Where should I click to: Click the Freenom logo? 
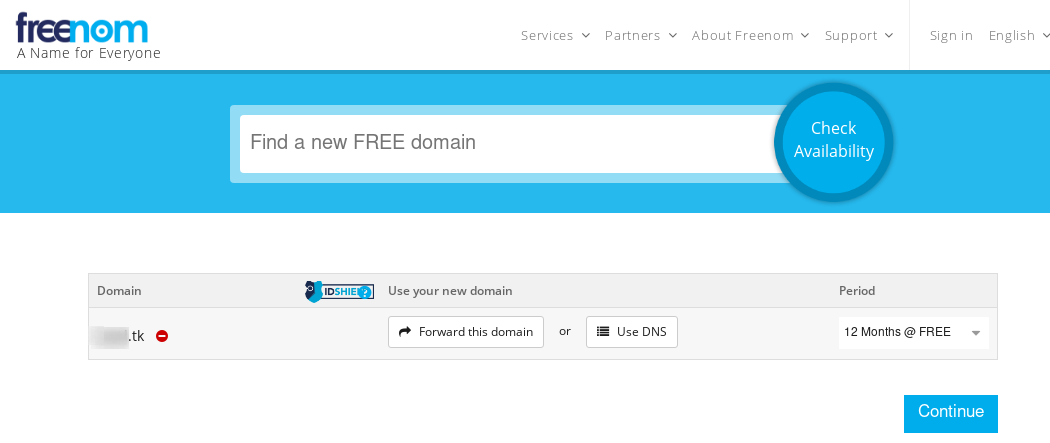pyautogui.click(x=82, y=29)
